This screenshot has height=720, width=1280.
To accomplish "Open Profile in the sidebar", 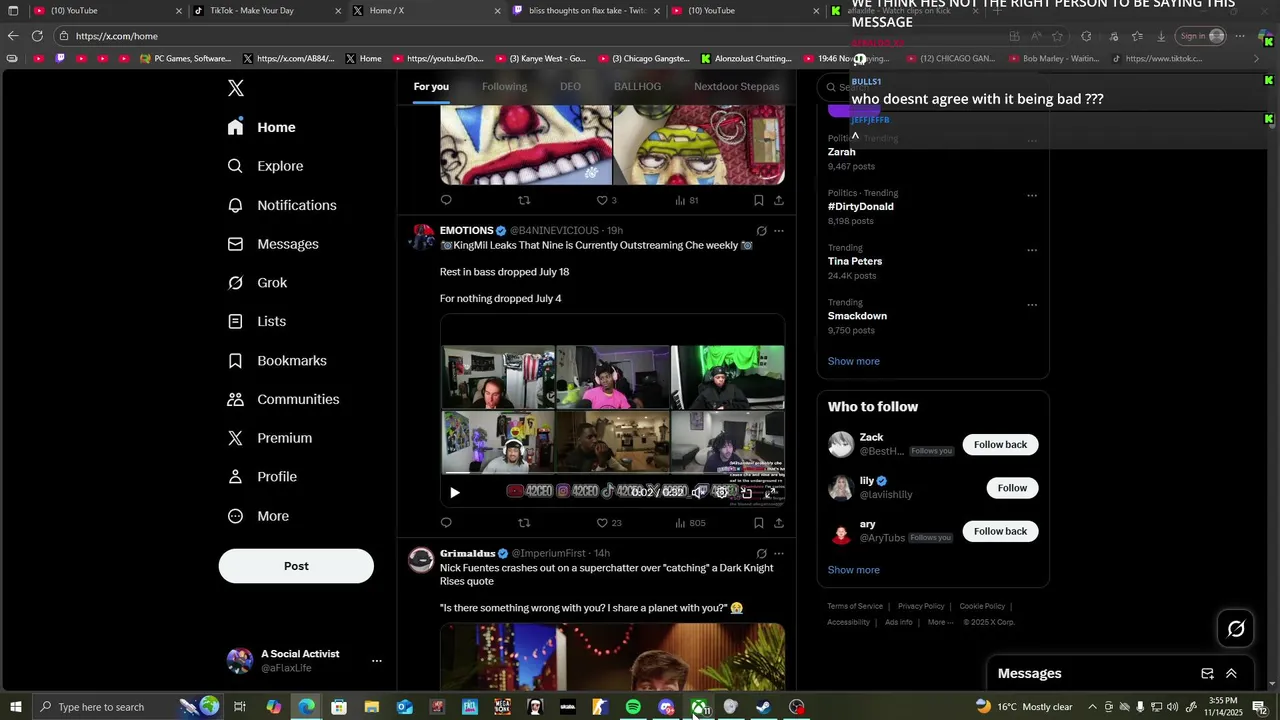I will tap(262, 477).
